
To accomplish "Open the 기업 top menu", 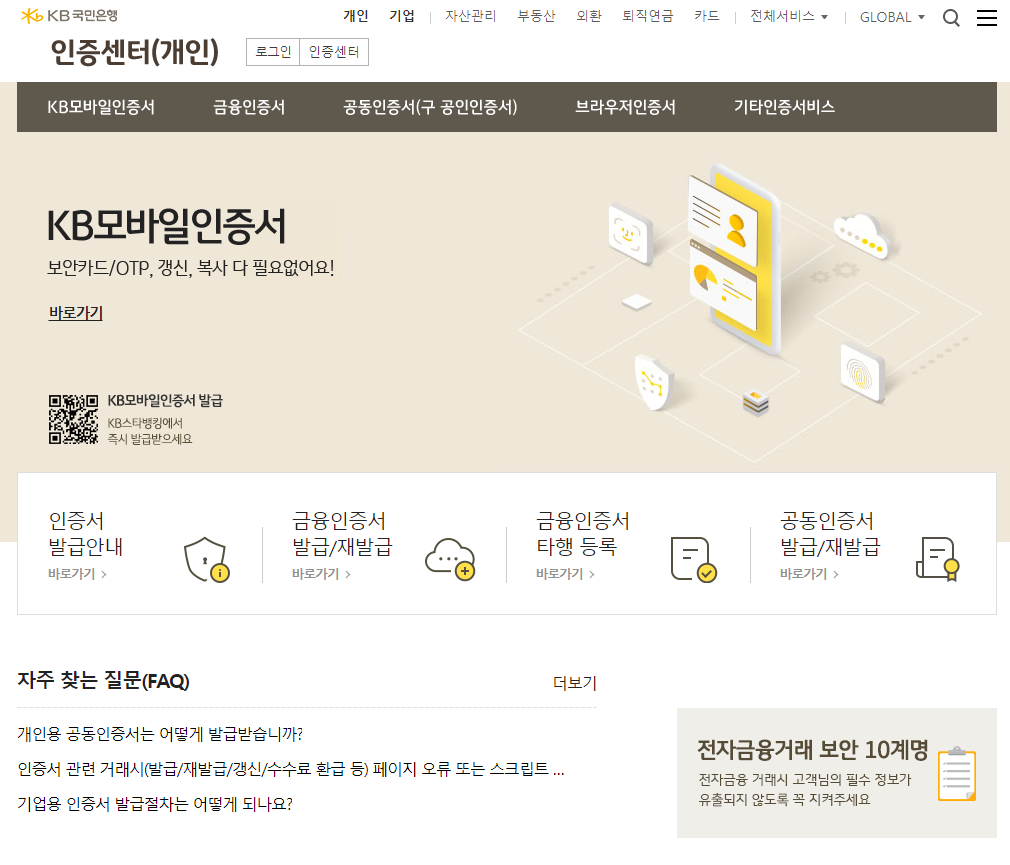I will (x=402, y=16).
